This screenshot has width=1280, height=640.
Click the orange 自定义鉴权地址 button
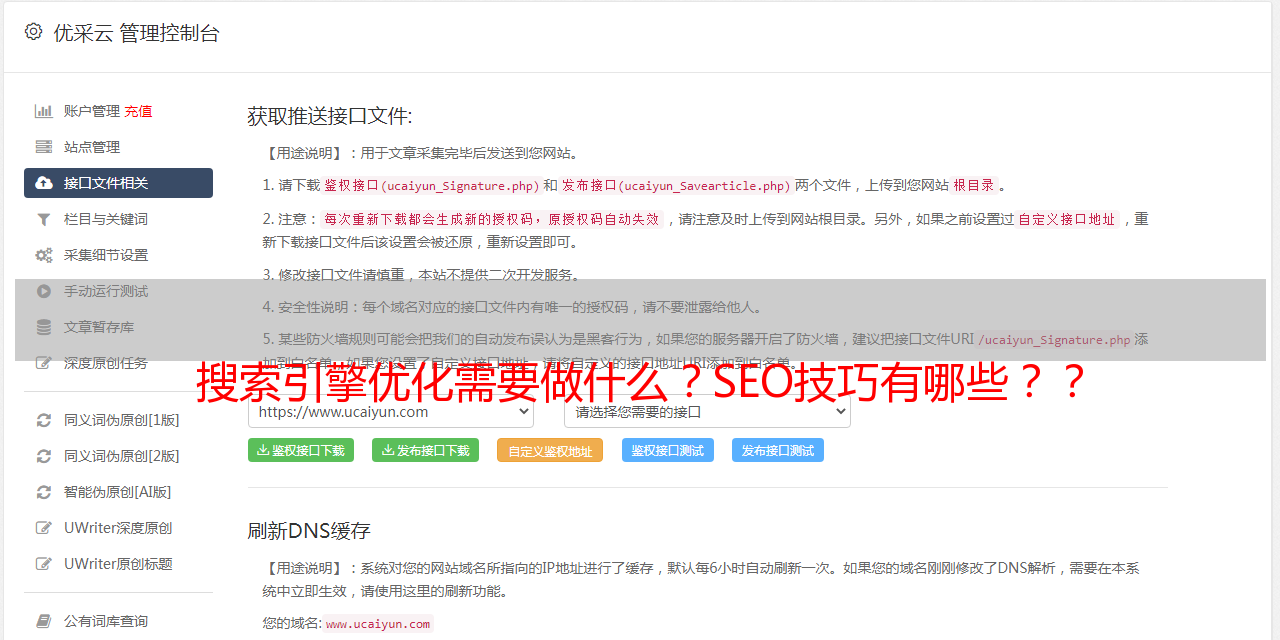(550, 450)
